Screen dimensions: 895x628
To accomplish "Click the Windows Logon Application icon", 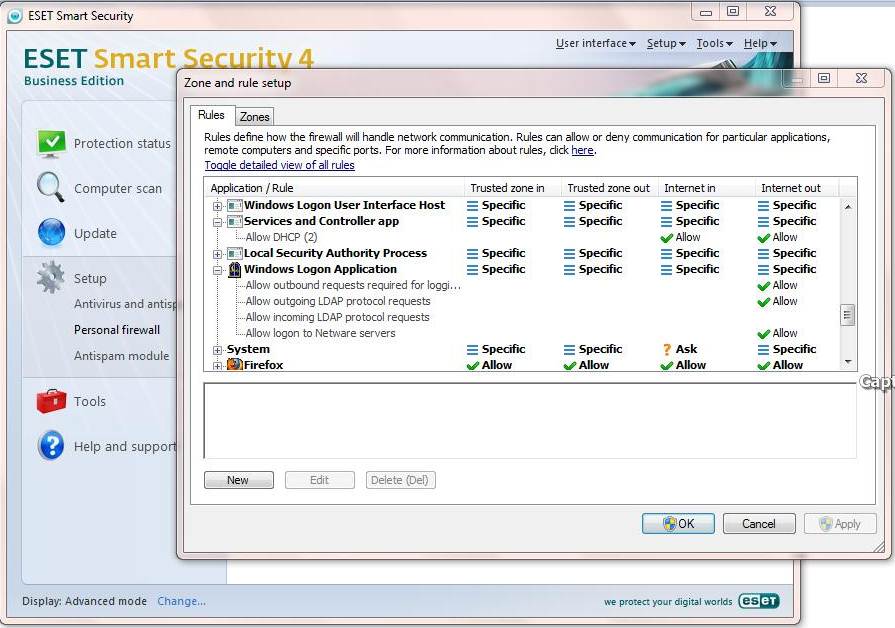I will [235, 269].
